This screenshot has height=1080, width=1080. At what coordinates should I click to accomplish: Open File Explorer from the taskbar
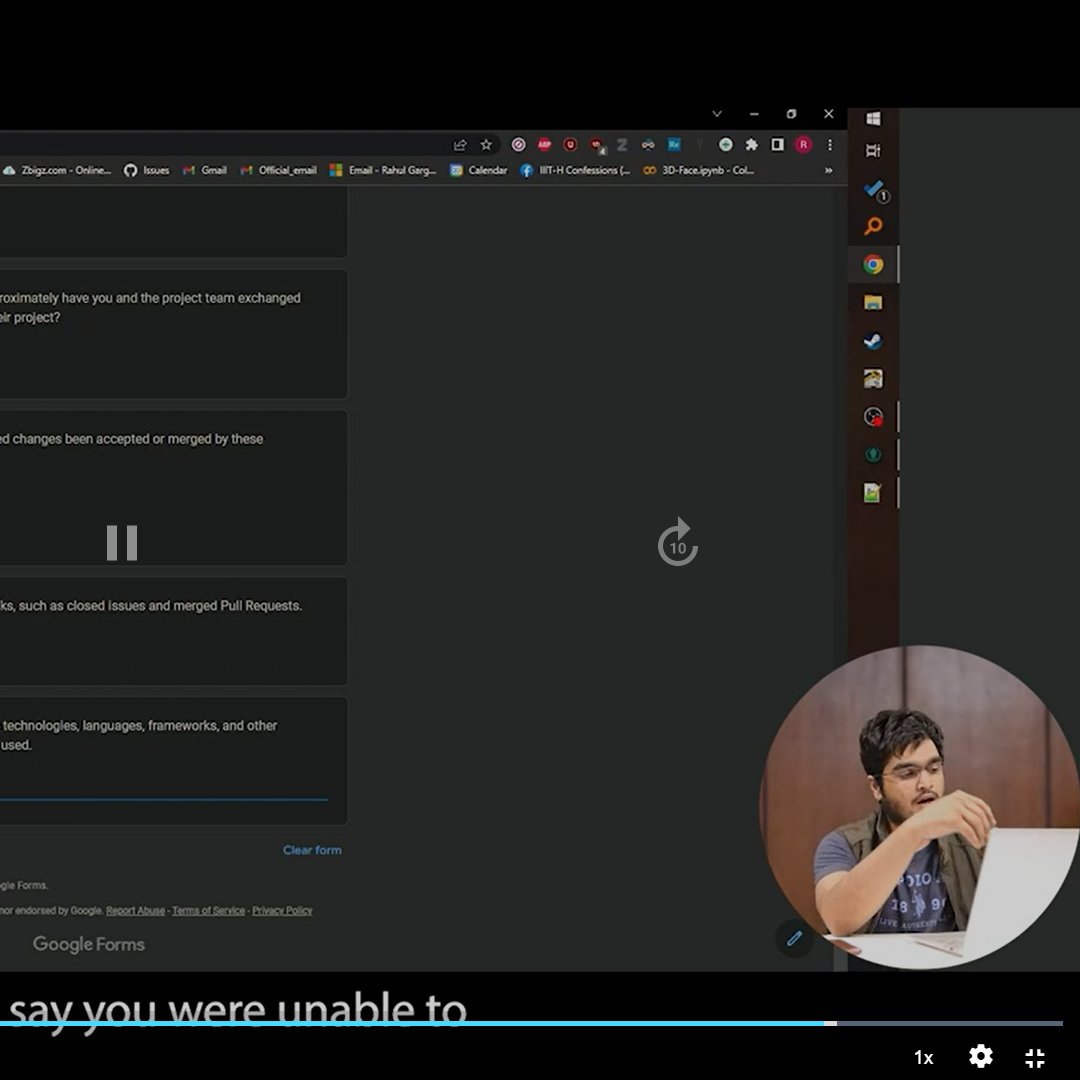[873, 302]
